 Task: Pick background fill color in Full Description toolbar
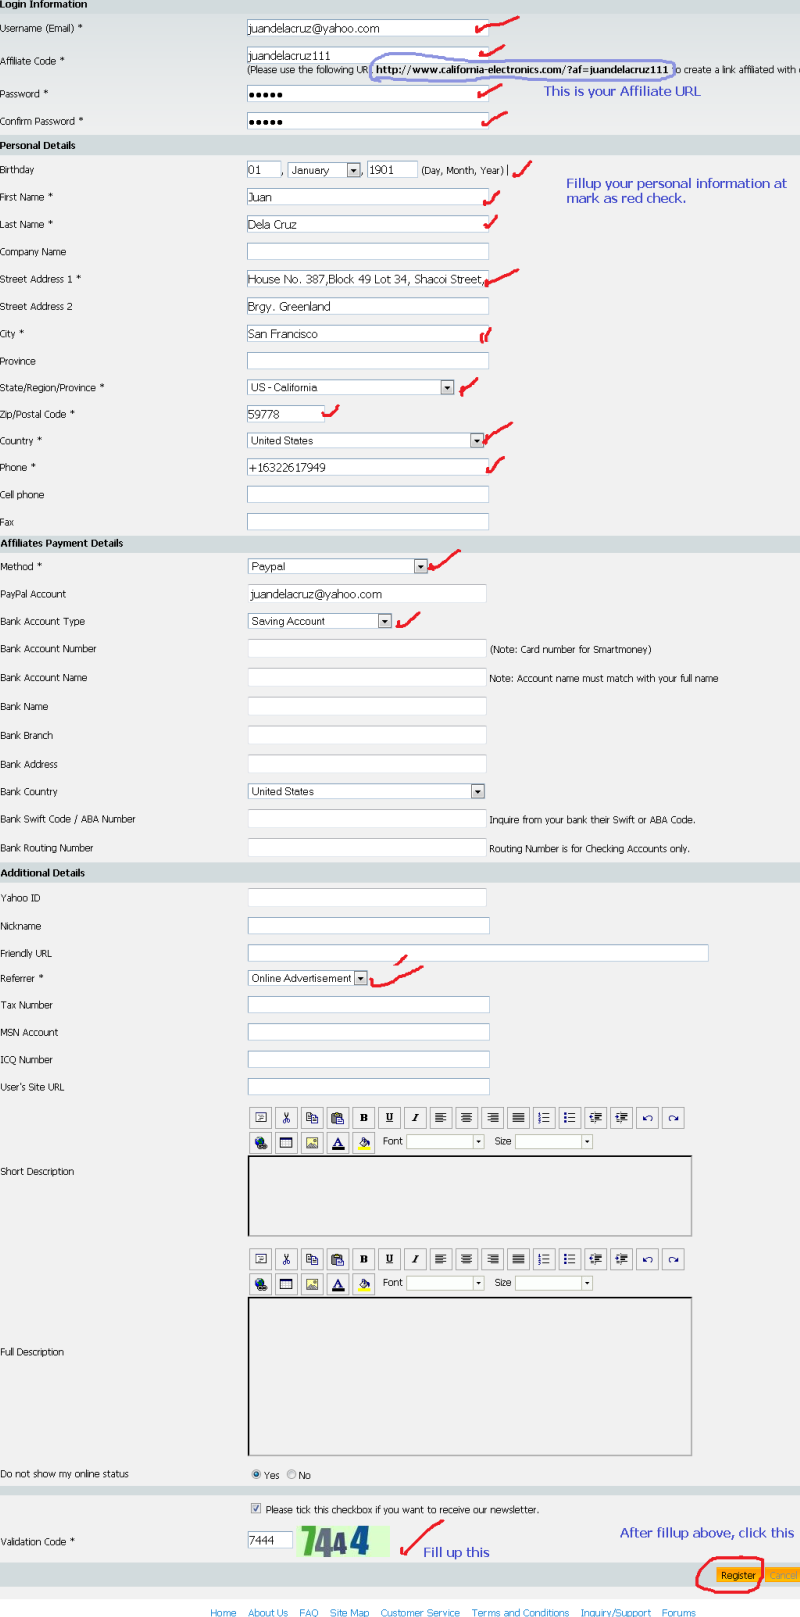click(x=364, y=1283)
